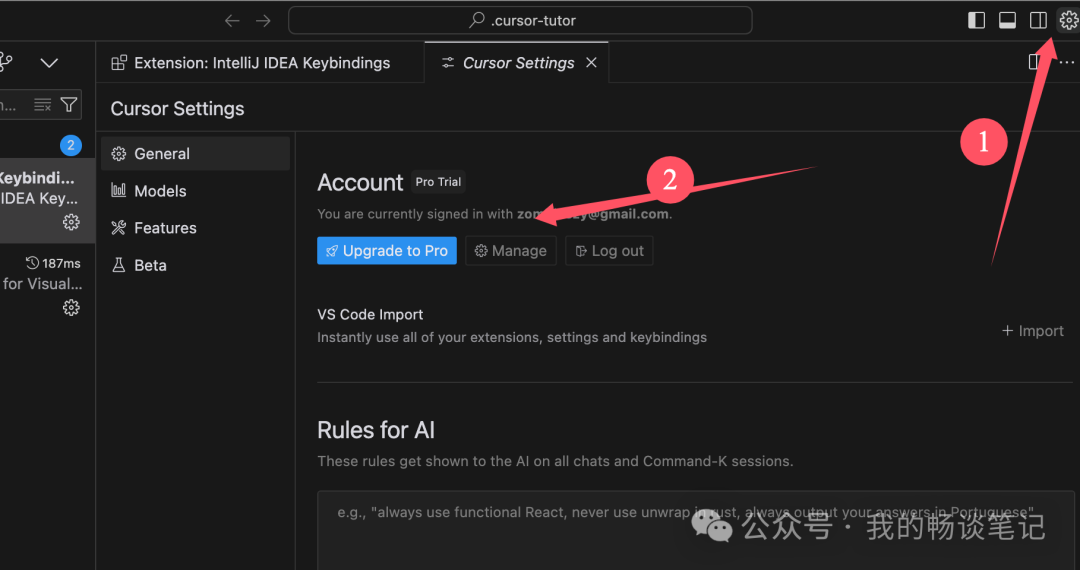This screenshot has width=1080, height=570.
Task: Go back with the left arrow
Action: tap(232, 21)
